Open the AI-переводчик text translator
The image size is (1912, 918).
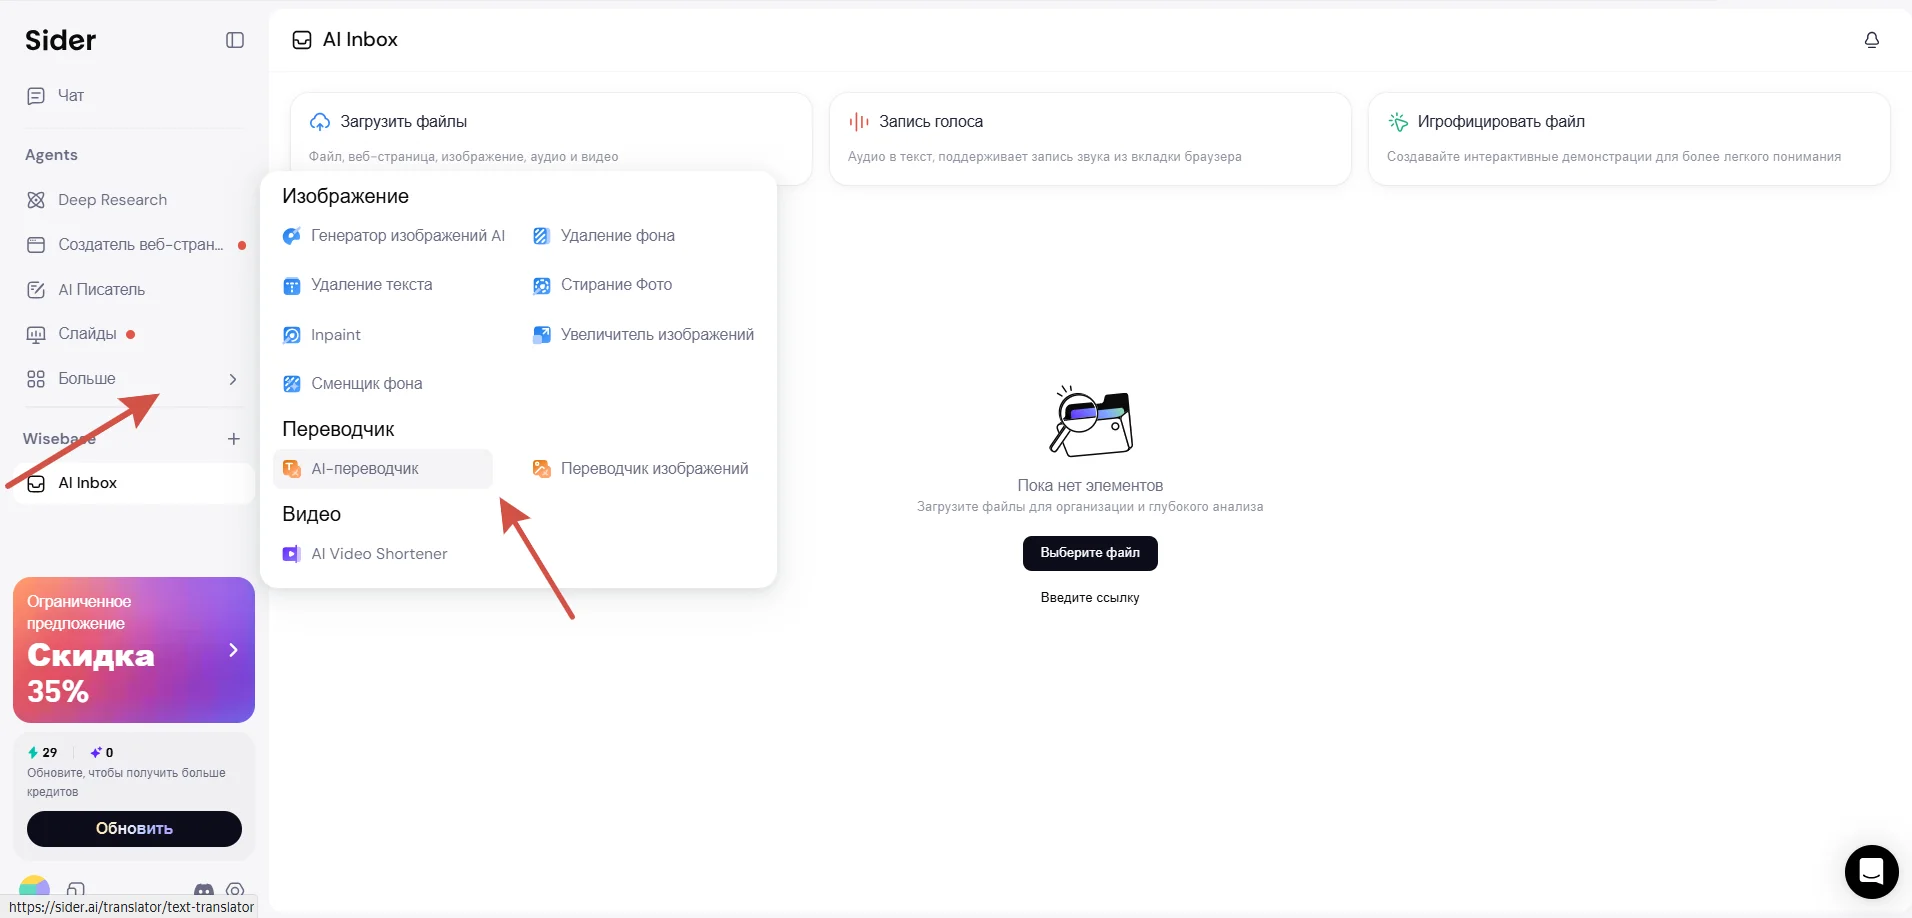click(383, 469)
